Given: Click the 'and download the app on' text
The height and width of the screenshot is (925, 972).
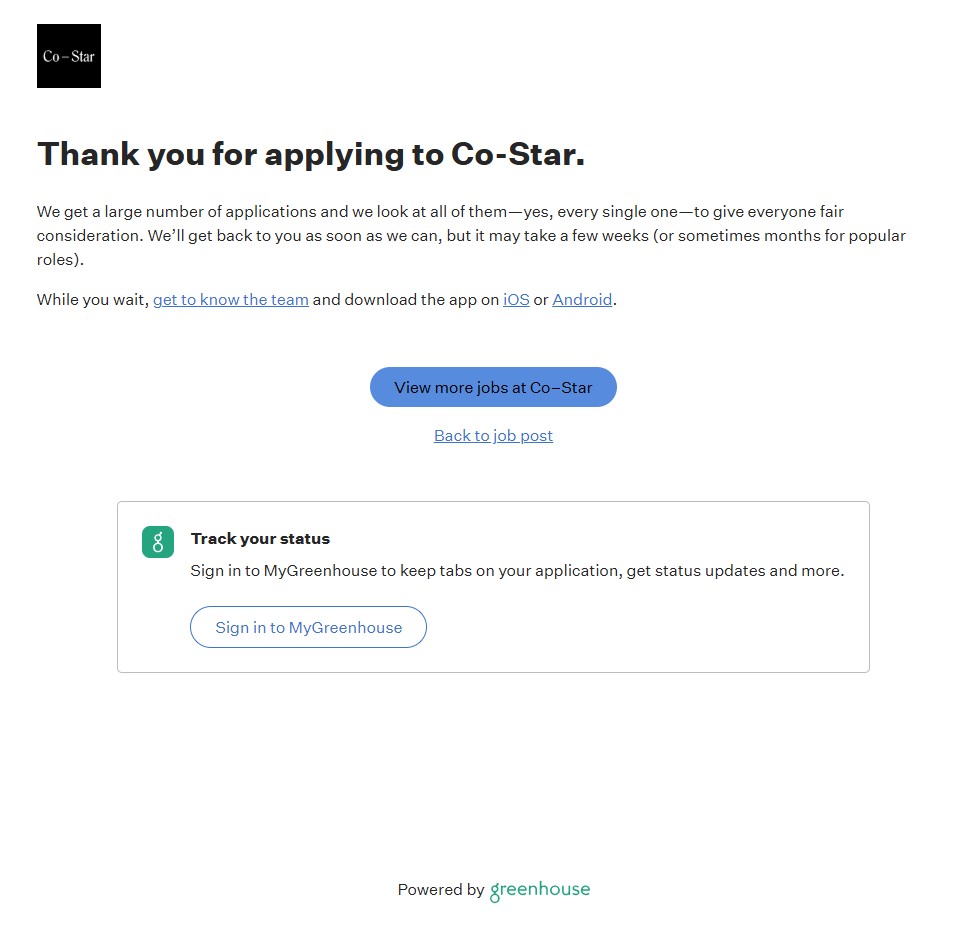Looking at the screenshot, I should pyautogui.click(x=405, y=299).
